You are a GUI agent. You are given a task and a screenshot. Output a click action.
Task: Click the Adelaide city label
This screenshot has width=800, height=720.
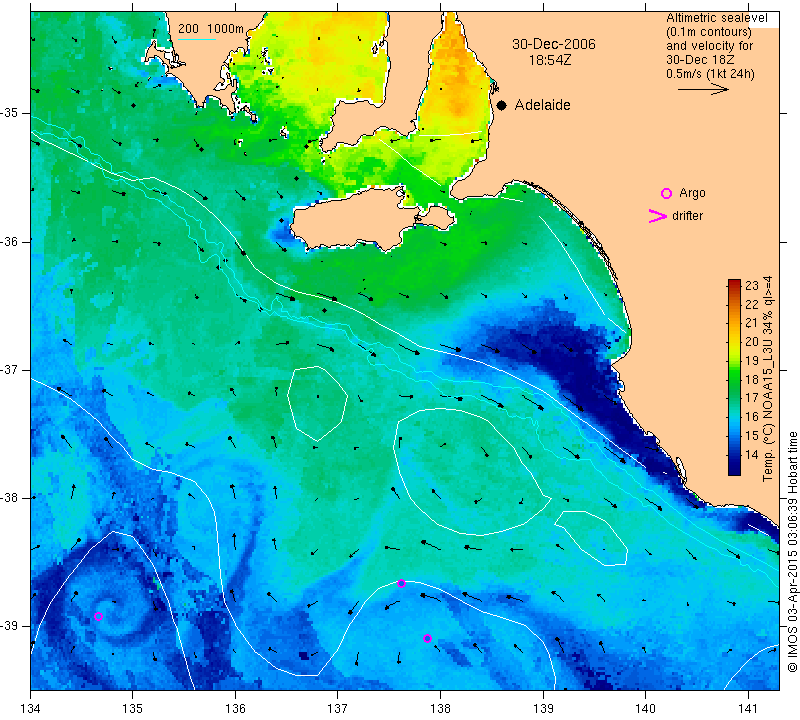point(542,105)
